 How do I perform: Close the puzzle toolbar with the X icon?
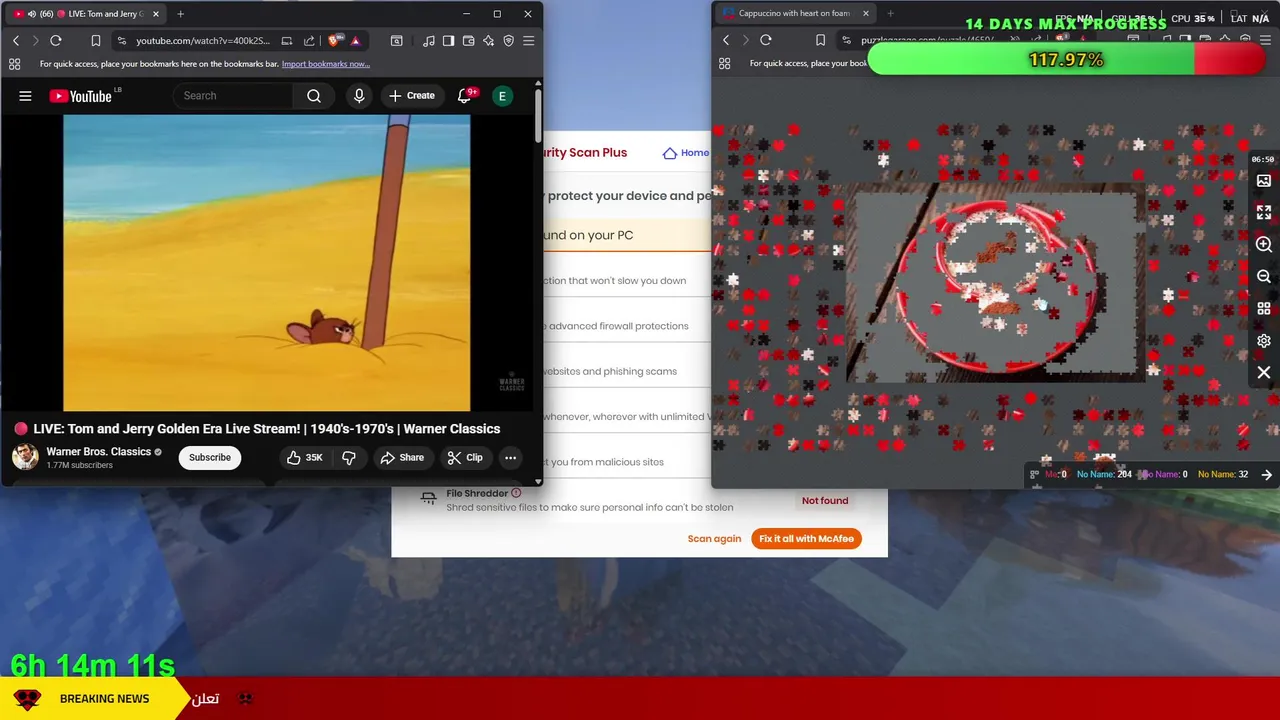1264,373
